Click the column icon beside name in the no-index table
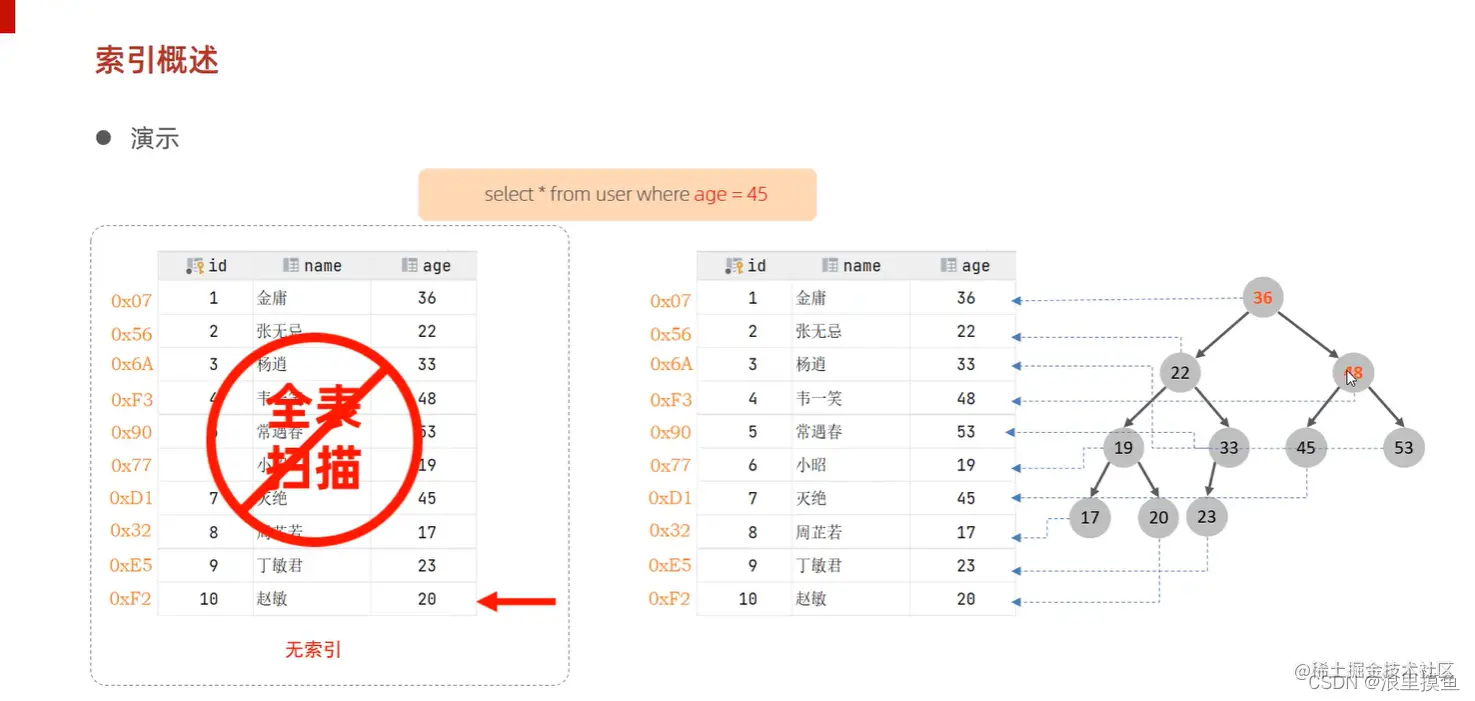This screenshot has width=1475, height=701. point(291,266)
